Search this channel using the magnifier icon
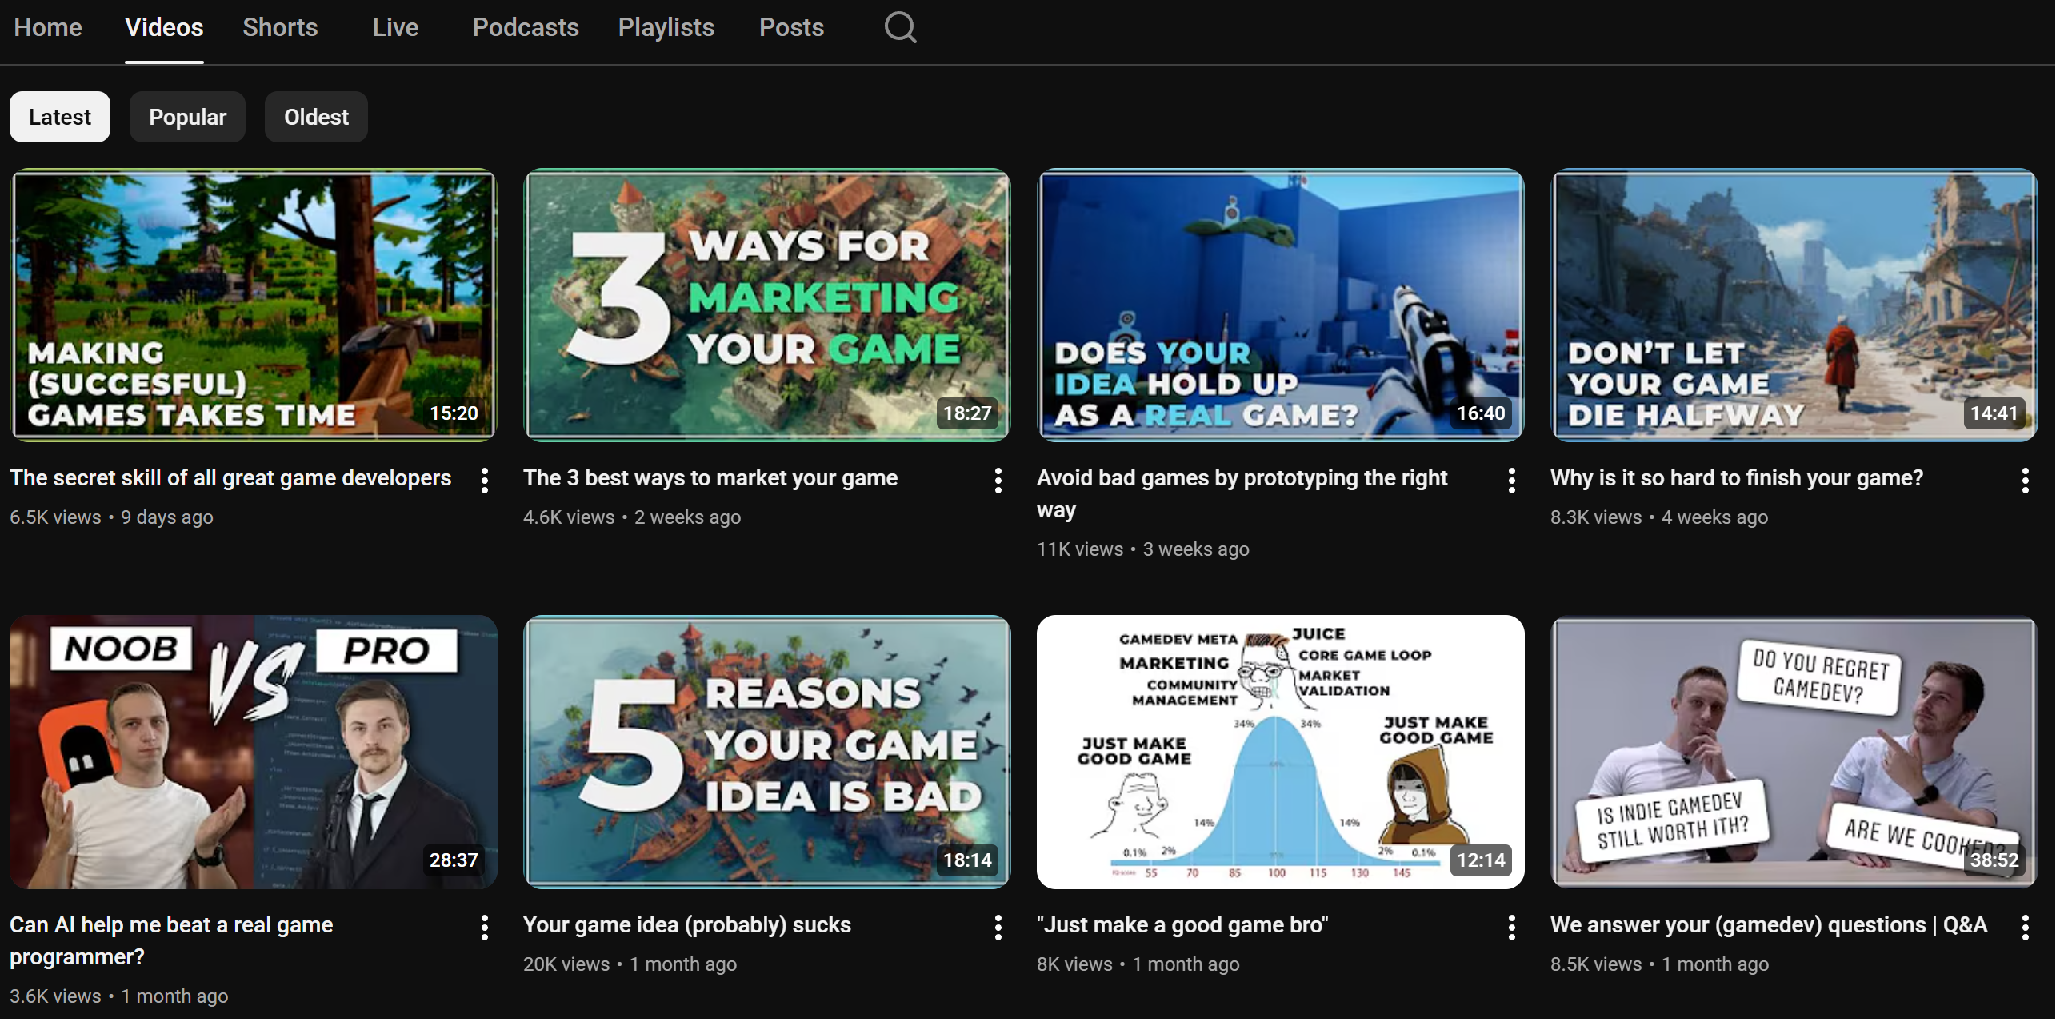Image resolution: width=2055 pixels, height=1019 pixels. (x=900, y=27)
